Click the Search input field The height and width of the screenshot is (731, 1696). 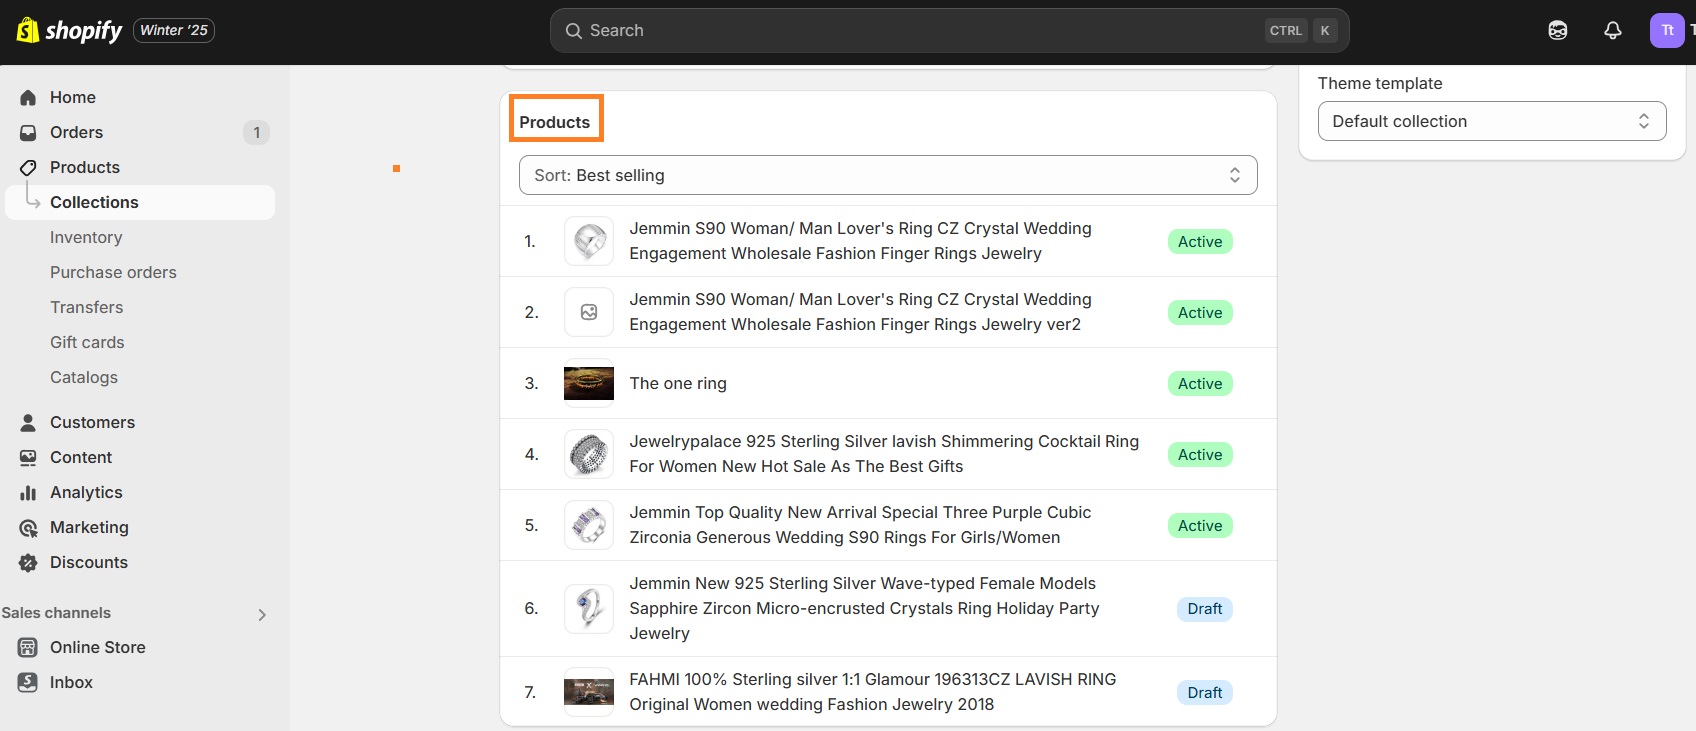[x=920, y=31]
